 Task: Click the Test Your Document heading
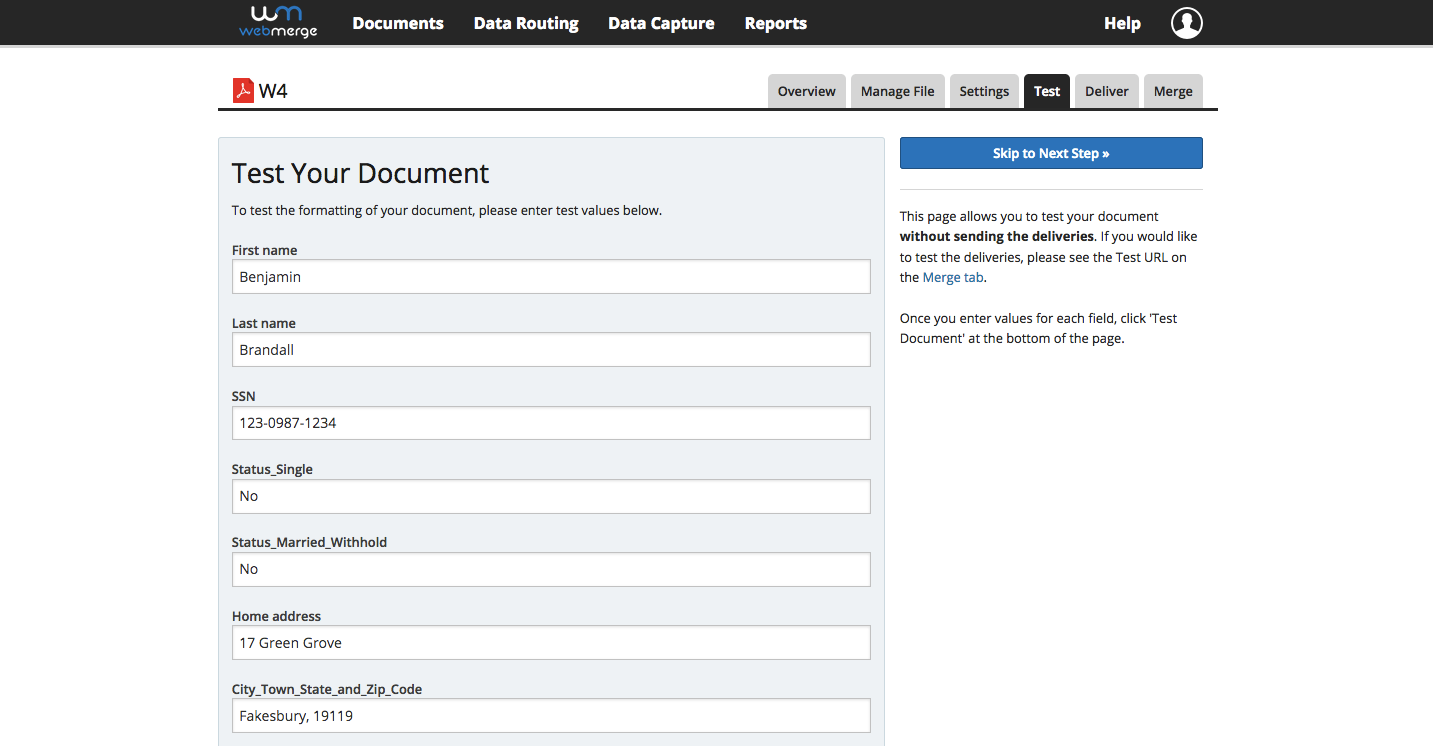(x=360, y=173)
